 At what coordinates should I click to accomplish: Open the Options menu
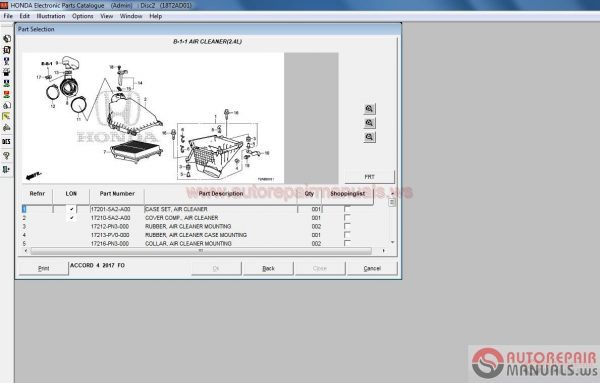click(83, 16)
